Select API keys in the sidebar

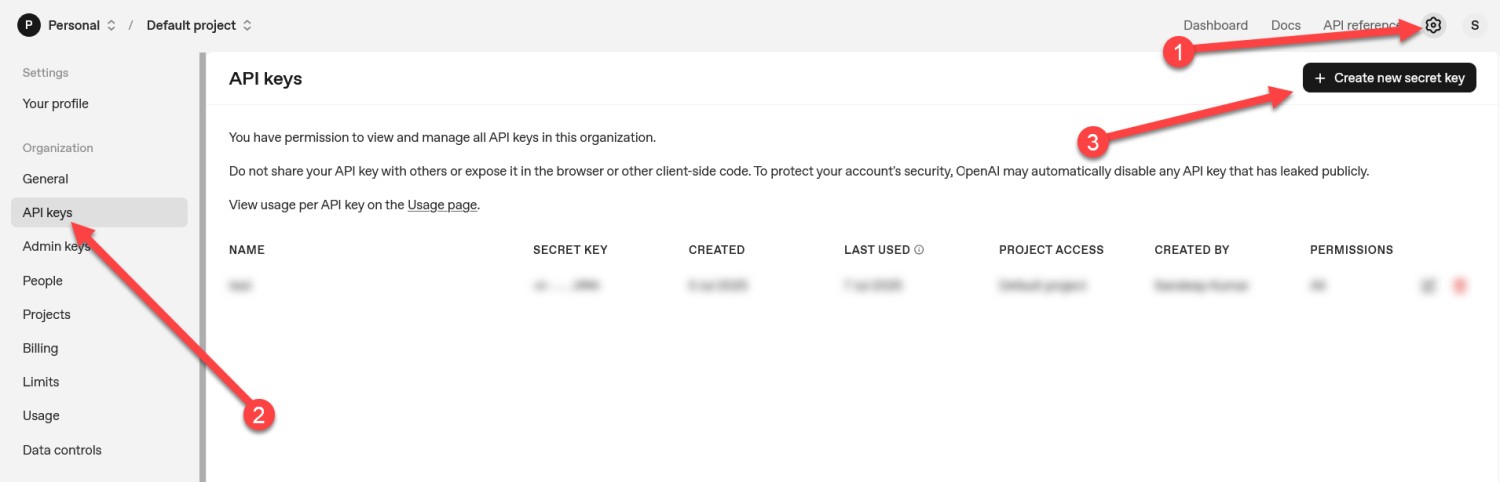coord(48,213)
